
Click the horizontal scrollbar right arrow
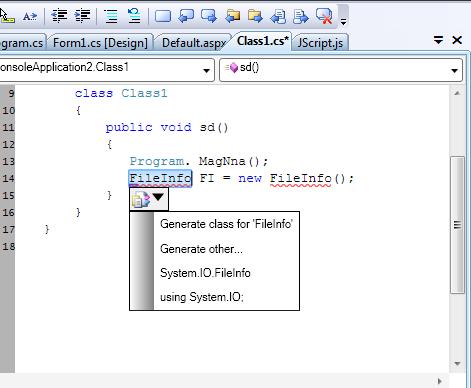click(x=440, y=381)
